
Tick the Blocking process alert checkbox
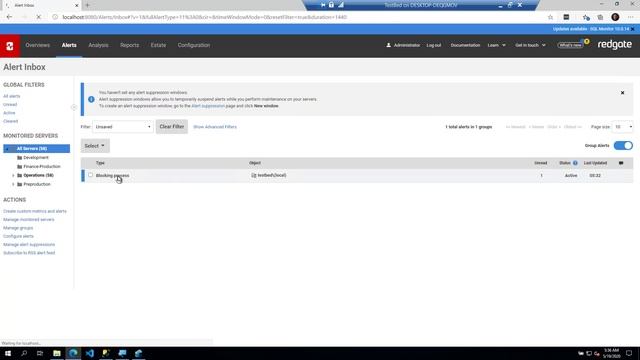pyautogui.click(x=91, y=175)
